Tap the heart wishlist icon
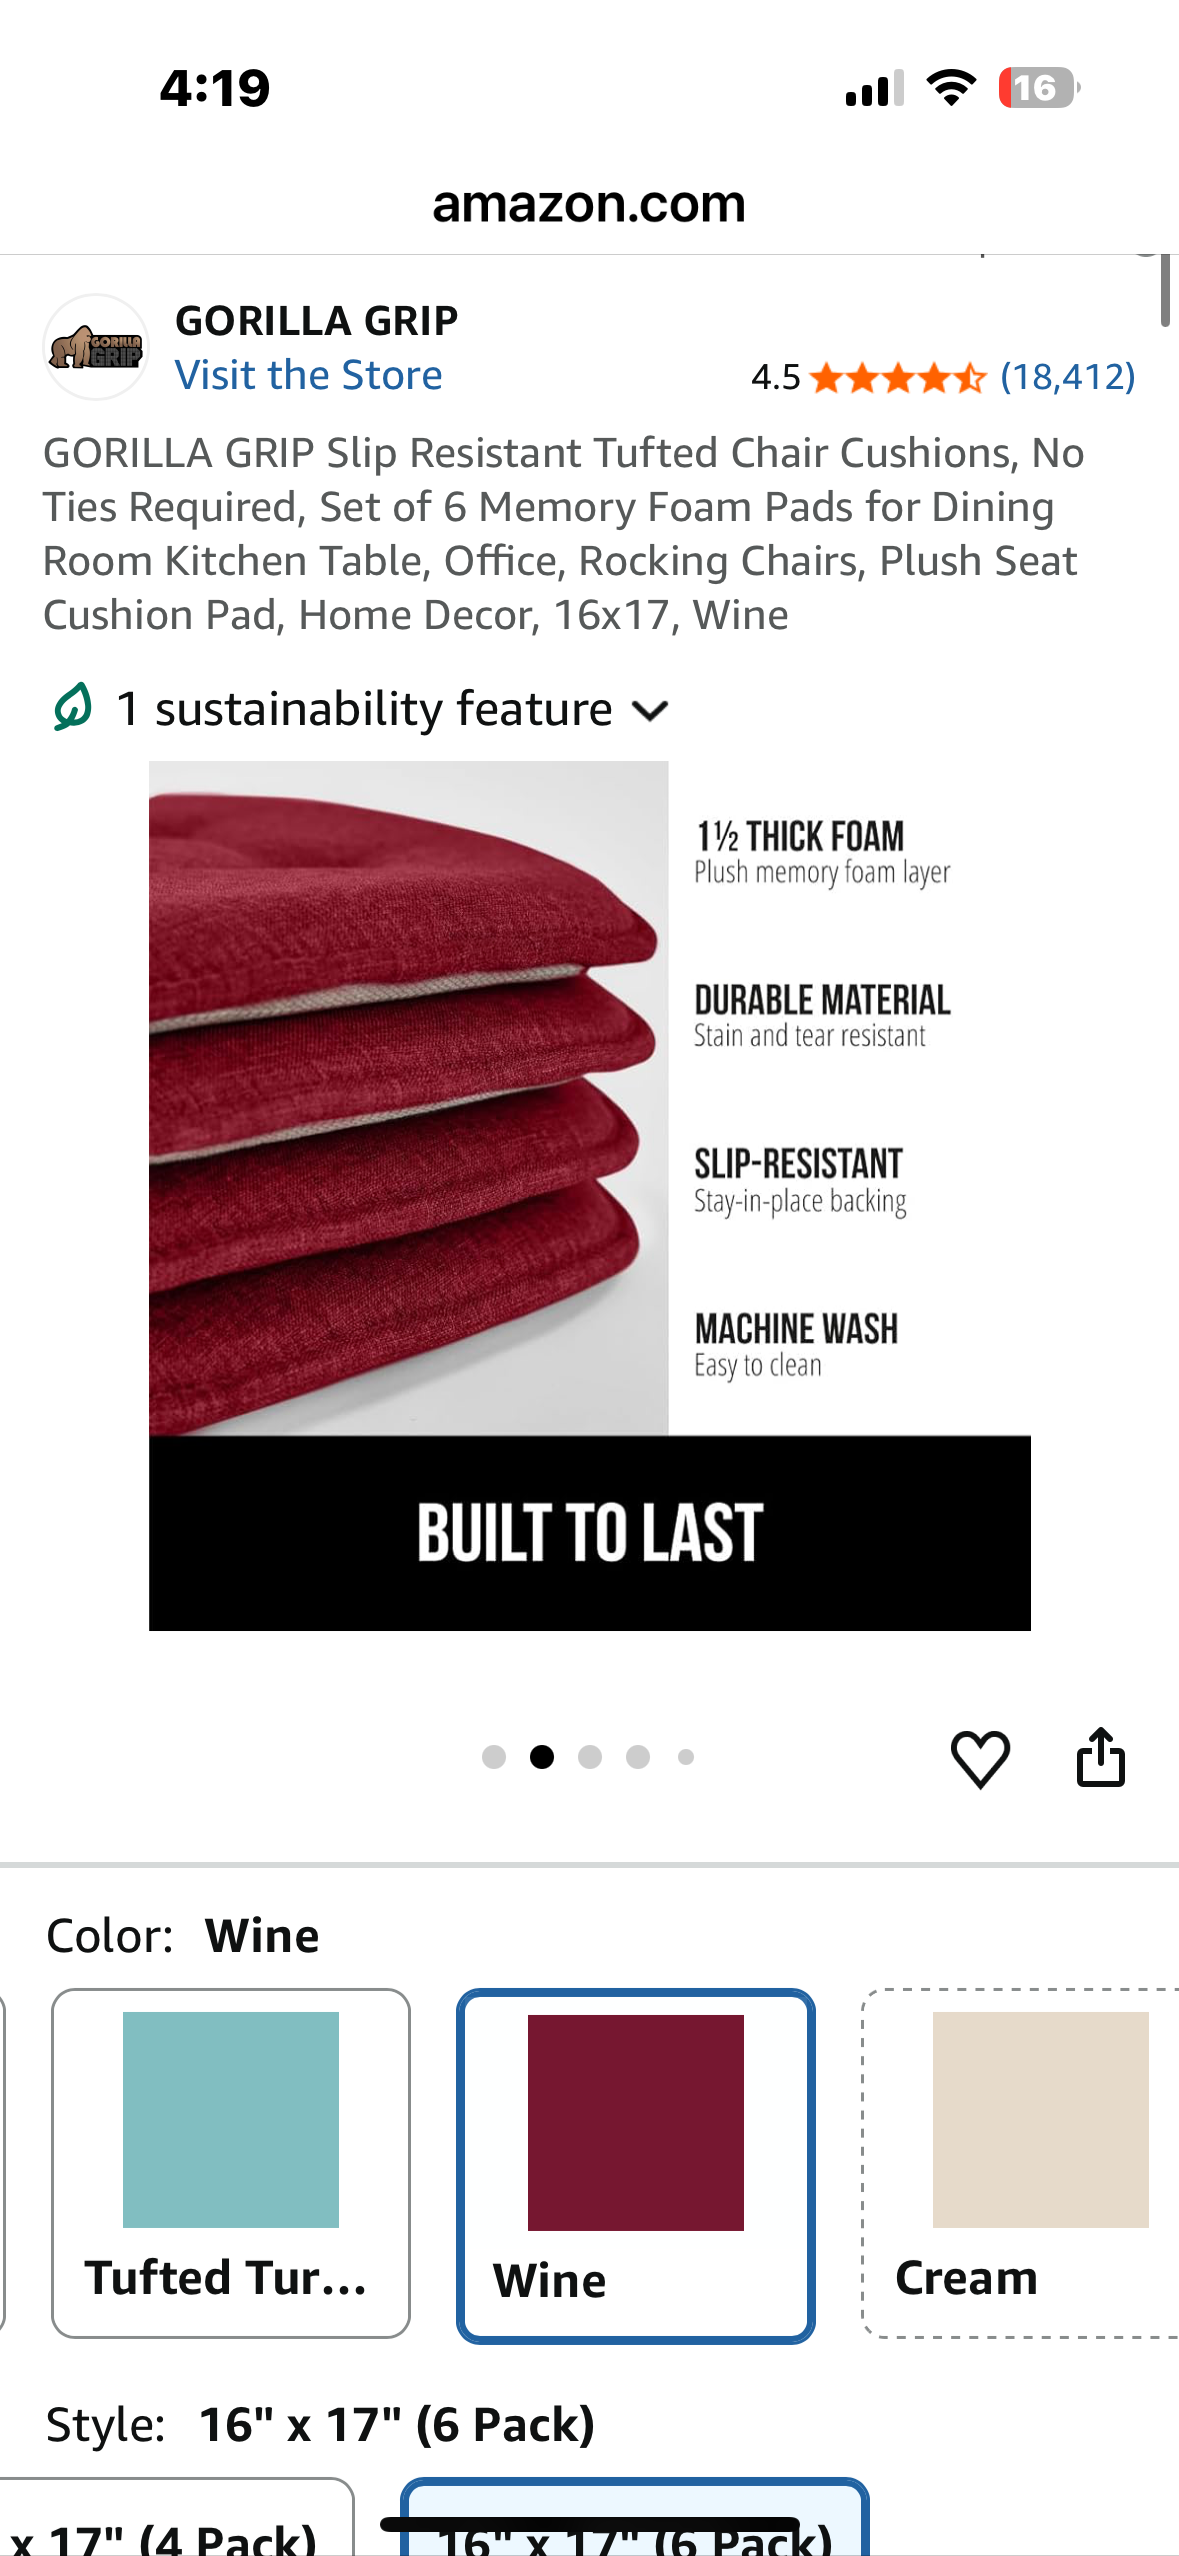 pyautogui.click(x=980, y=1759)
